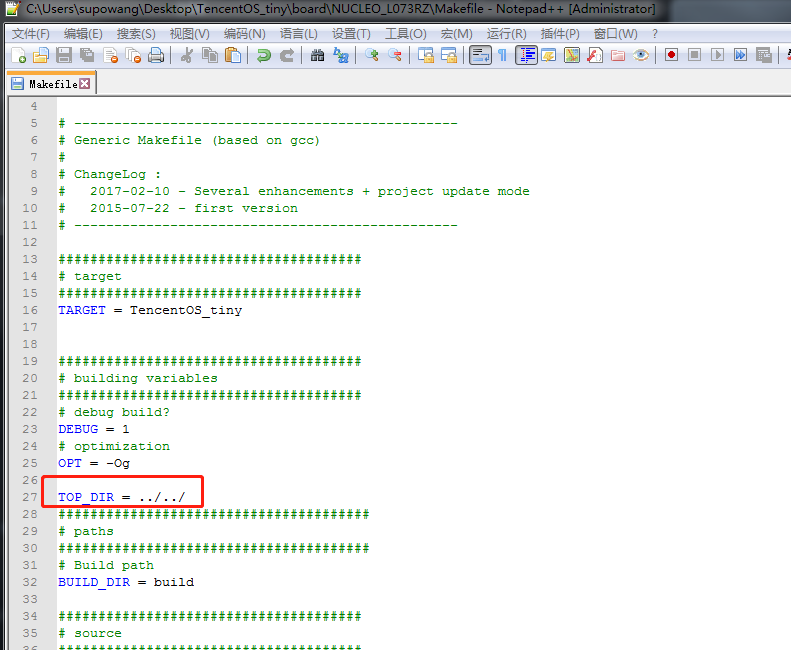Click the Print icon in toolbar
This screenshot has width=791, height=650.
[156, 56]
